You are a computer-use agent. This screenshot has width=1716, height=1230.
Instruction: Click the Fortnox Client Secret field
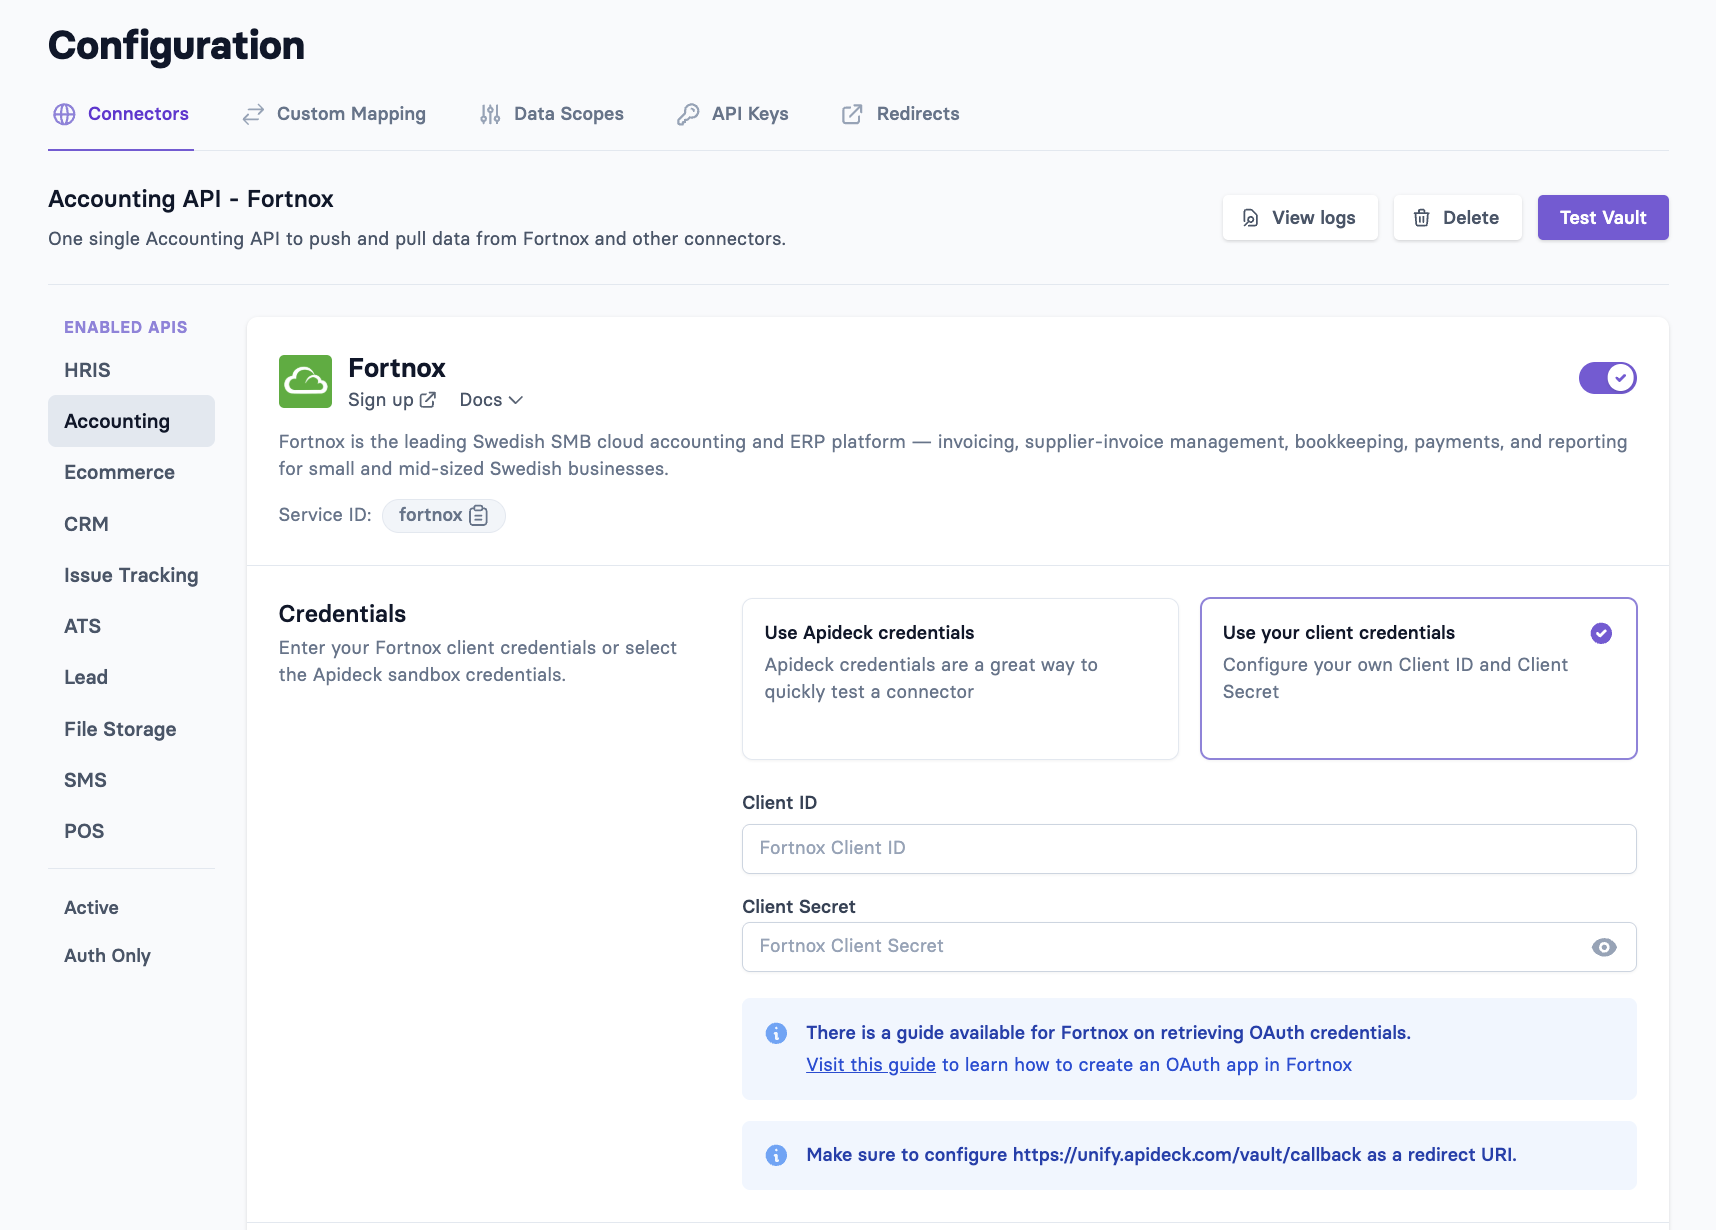(x=1189, y=947)
